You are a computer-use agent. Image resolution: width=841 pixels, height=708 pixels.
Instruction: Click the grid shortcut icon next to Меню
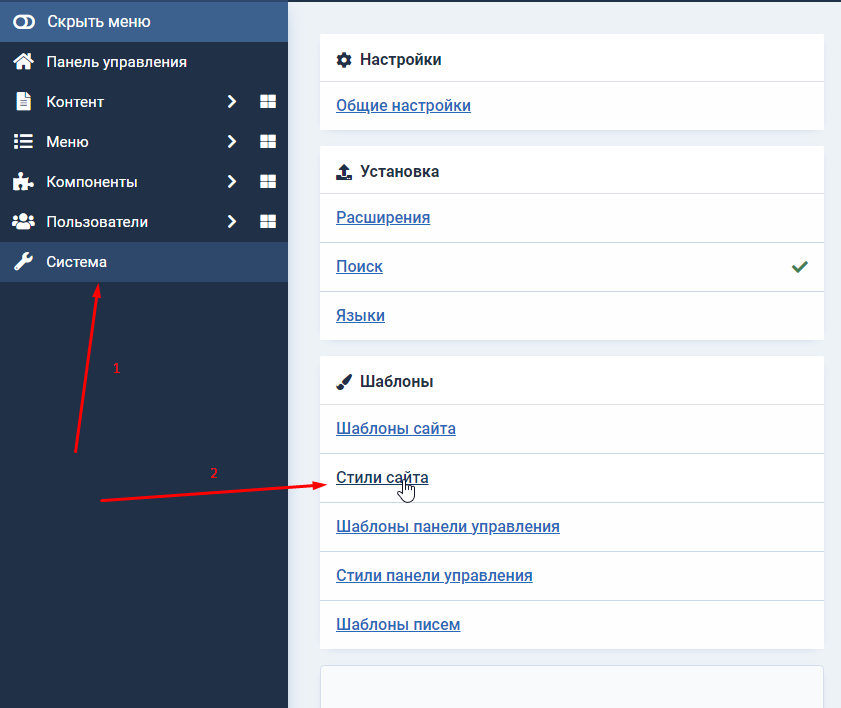coord(267,141)
